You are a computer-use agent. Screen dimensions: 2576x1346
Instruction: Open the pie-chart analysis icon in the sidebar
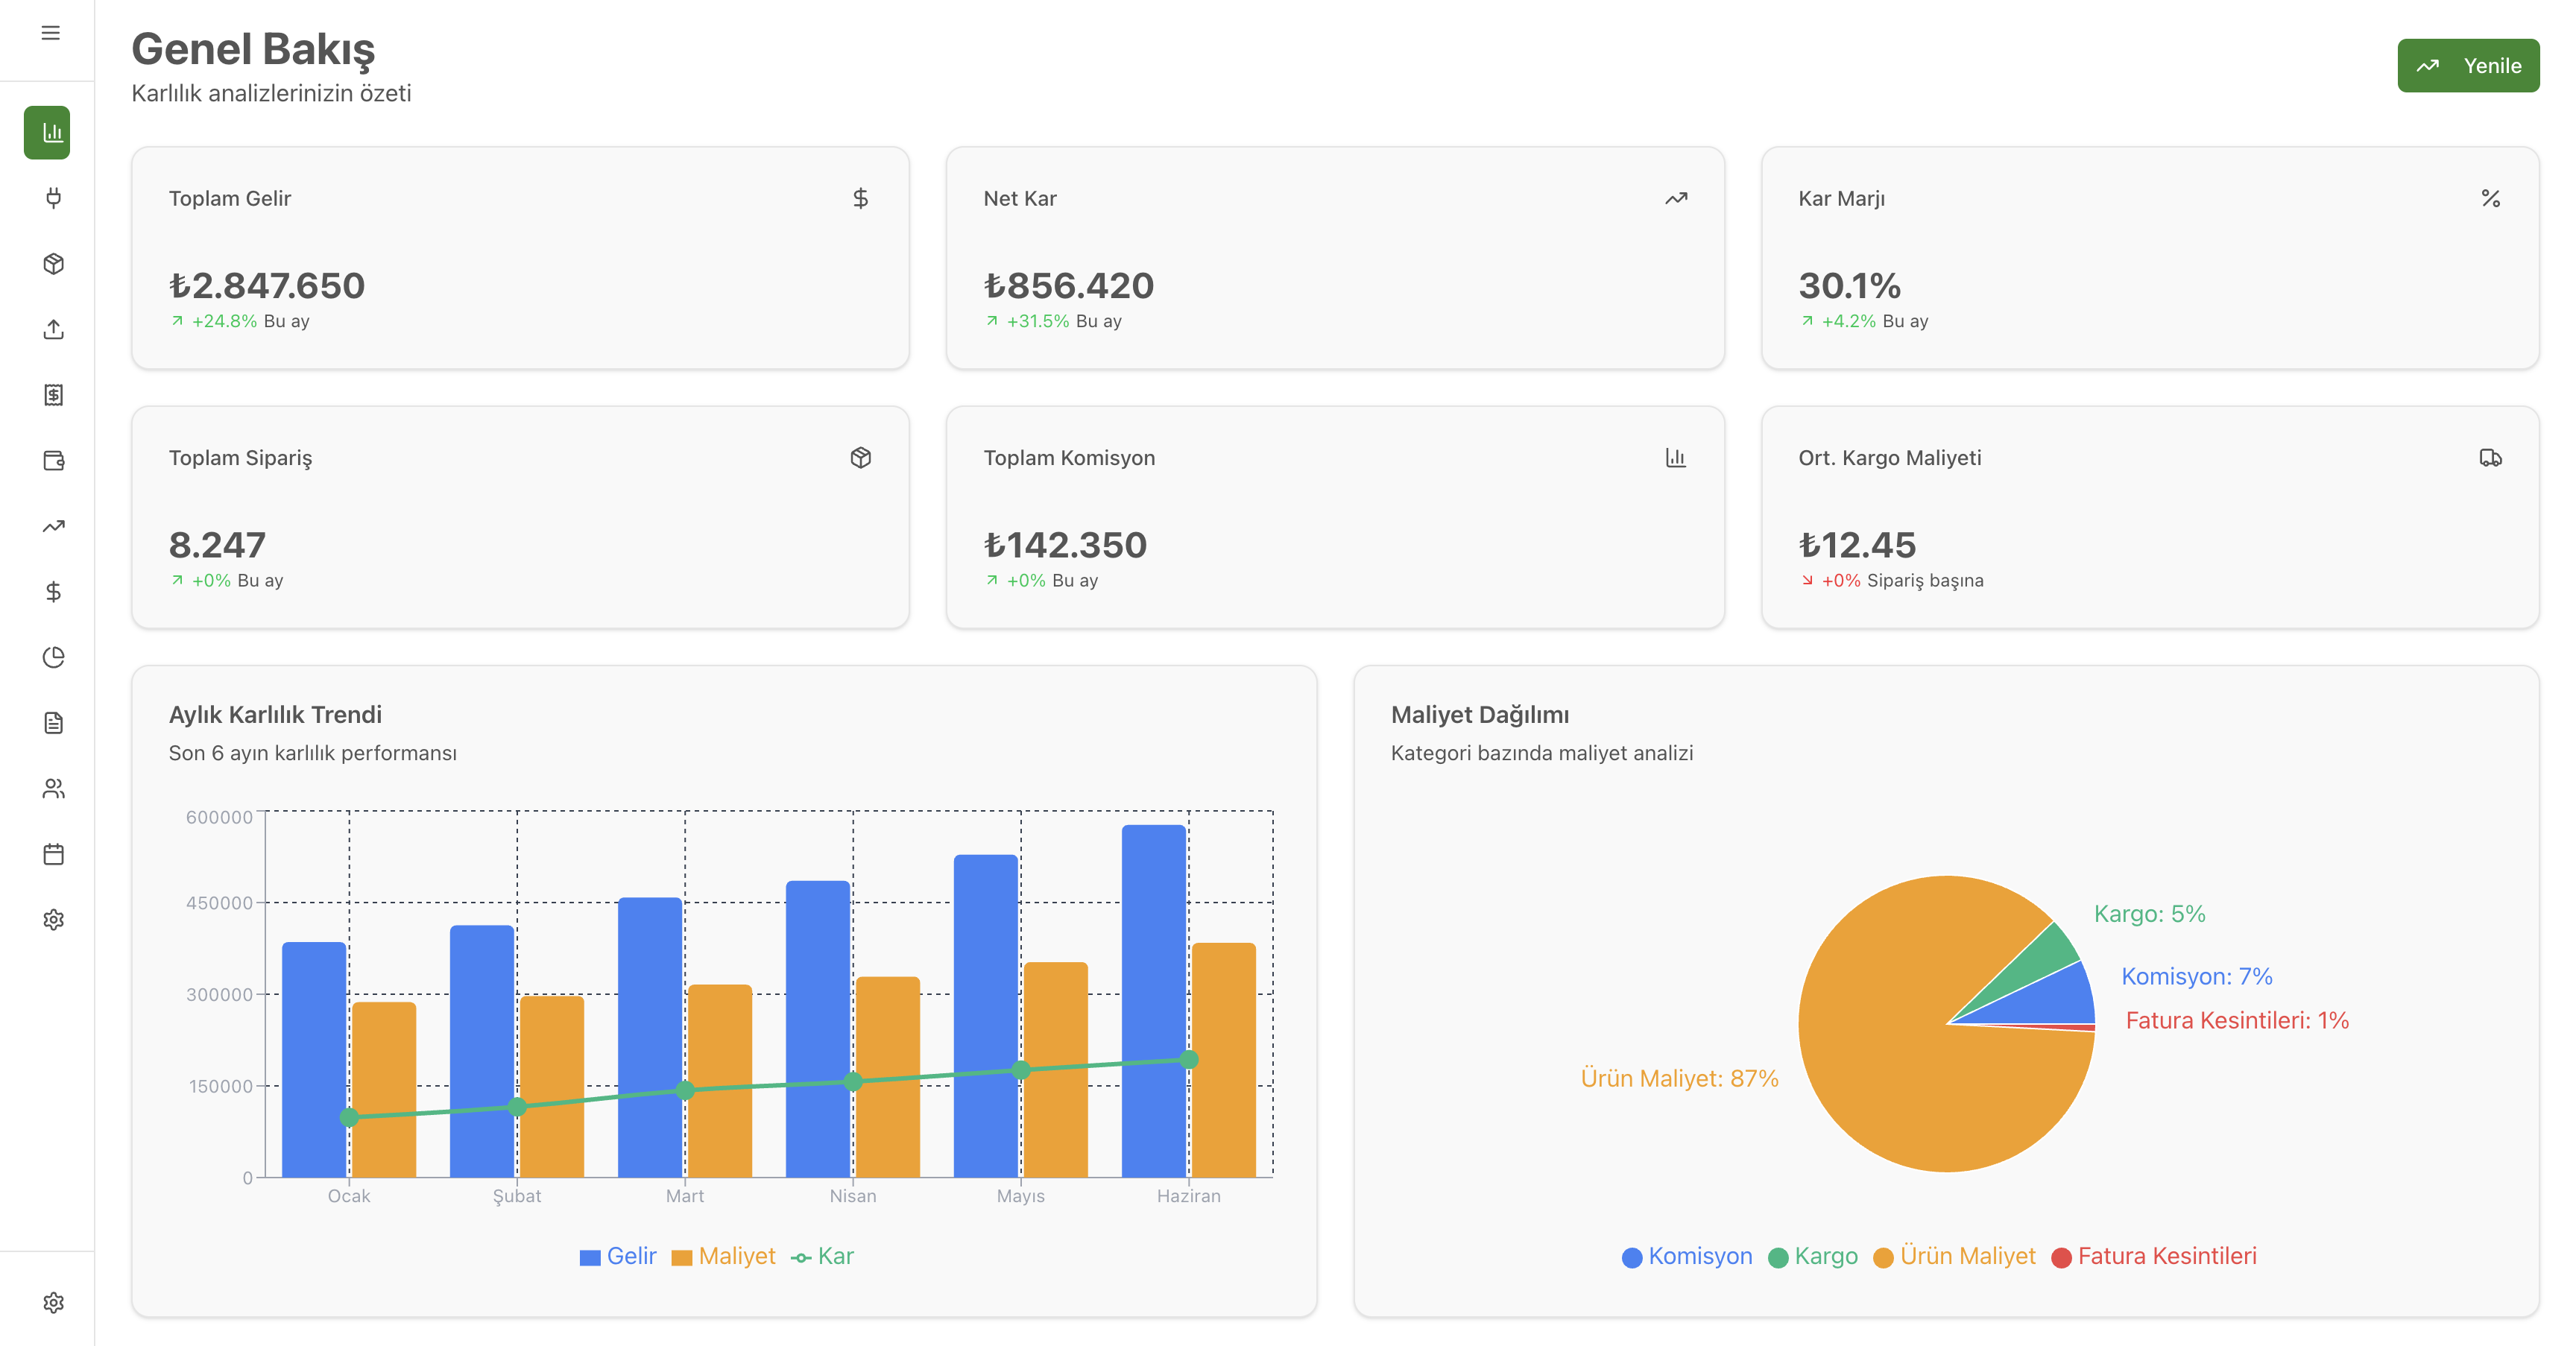(x=52, y=657)
